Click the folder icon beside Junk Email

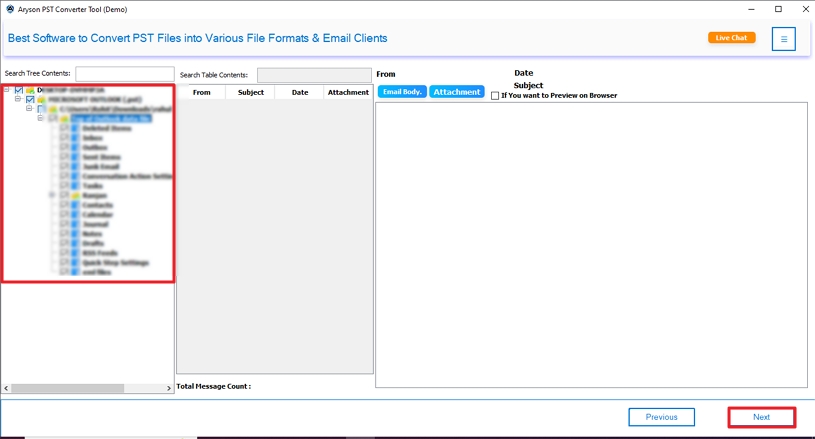(x=75, y=166)
